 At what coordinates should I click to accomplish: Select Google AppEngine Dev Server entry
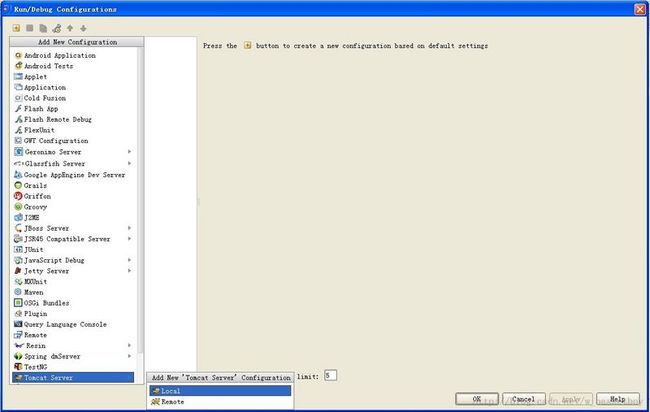73,175
